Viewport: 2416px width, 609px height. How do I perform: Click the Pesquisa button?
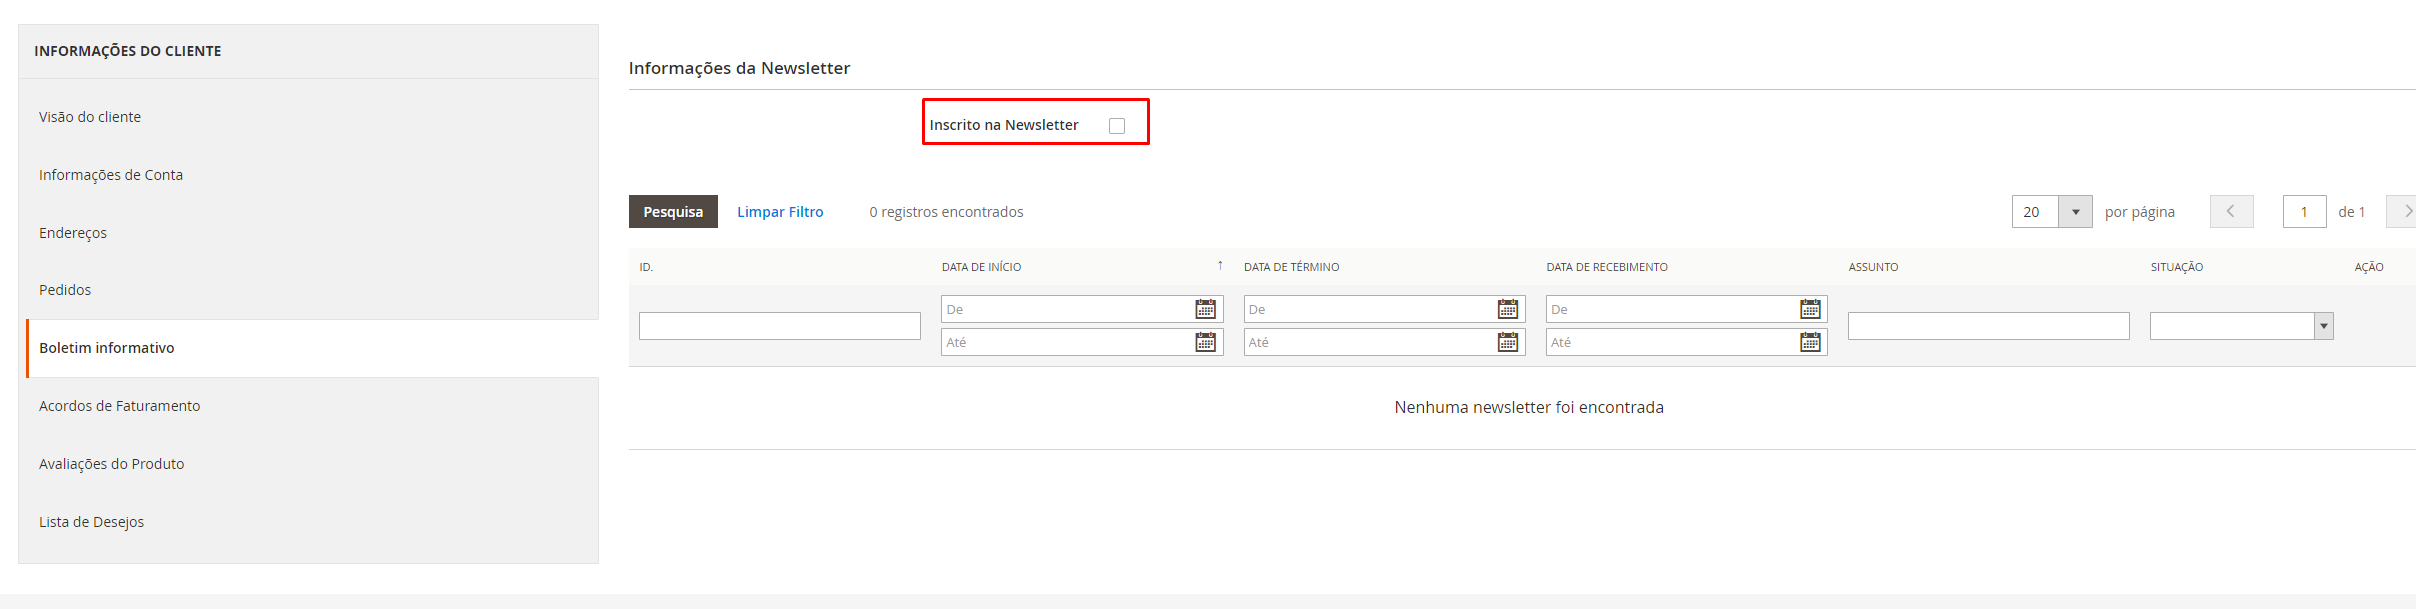pyautogui.click(x=673, y=212)
